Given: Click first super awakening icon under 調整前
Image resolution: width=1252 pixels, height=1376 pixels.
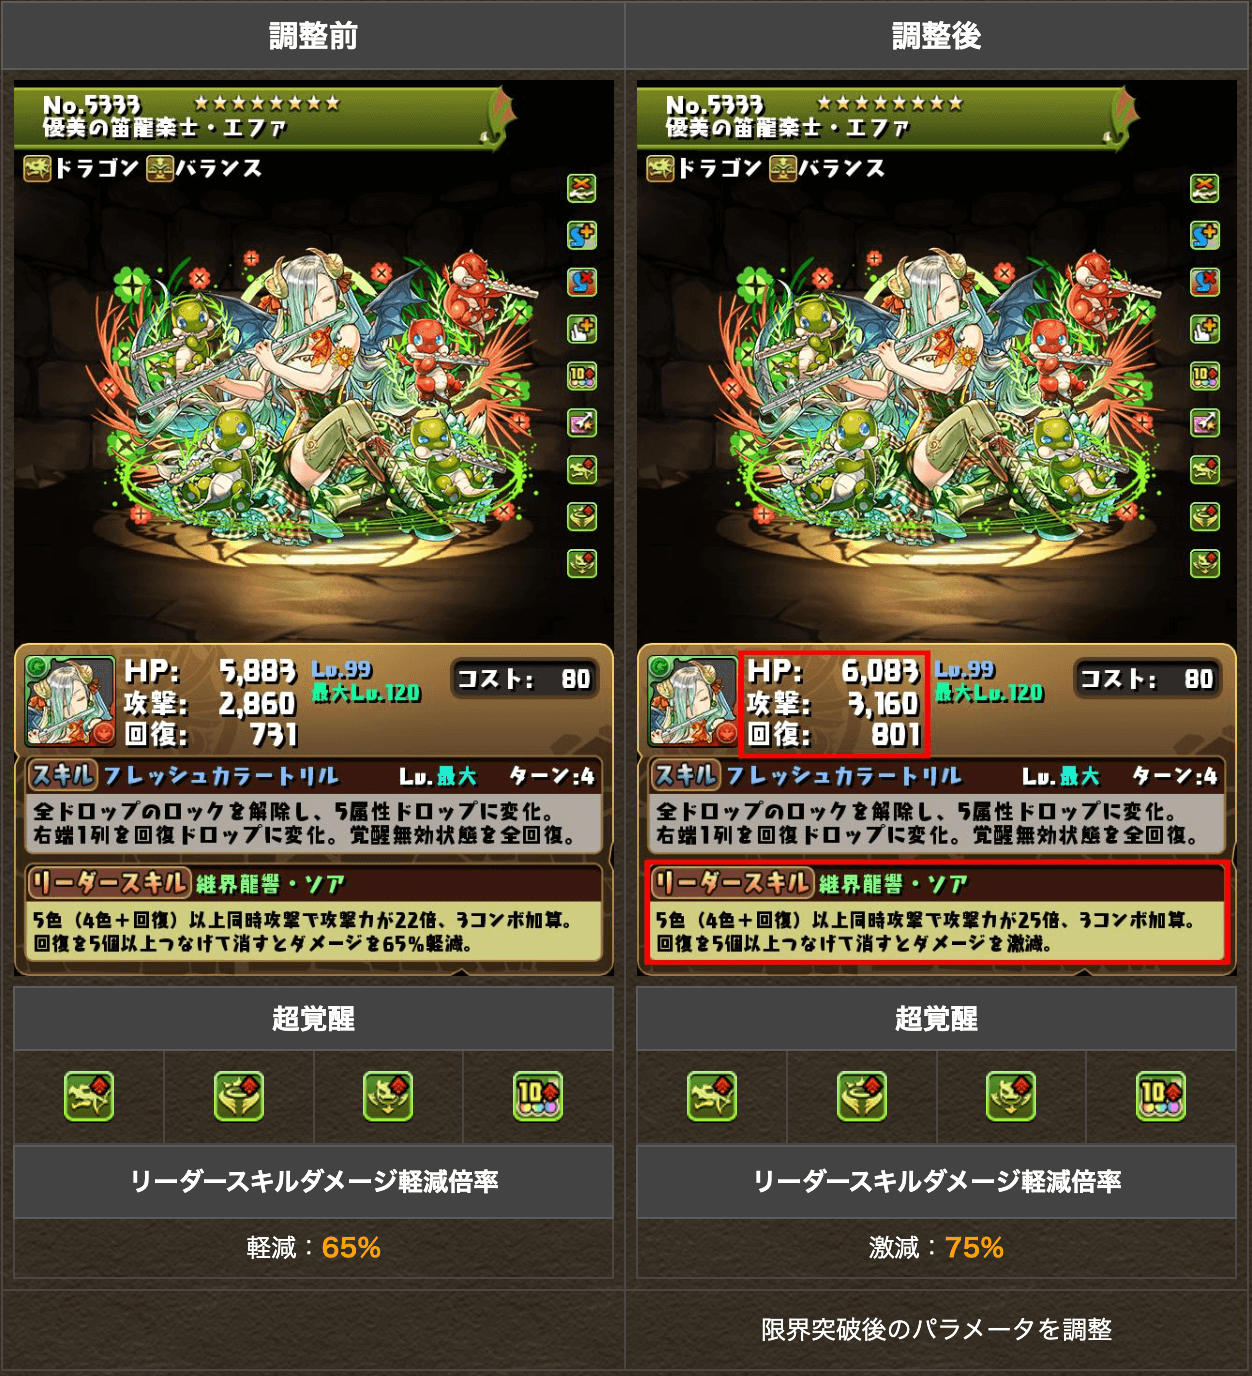Looking at the screenshot, I should (89, 1096).
